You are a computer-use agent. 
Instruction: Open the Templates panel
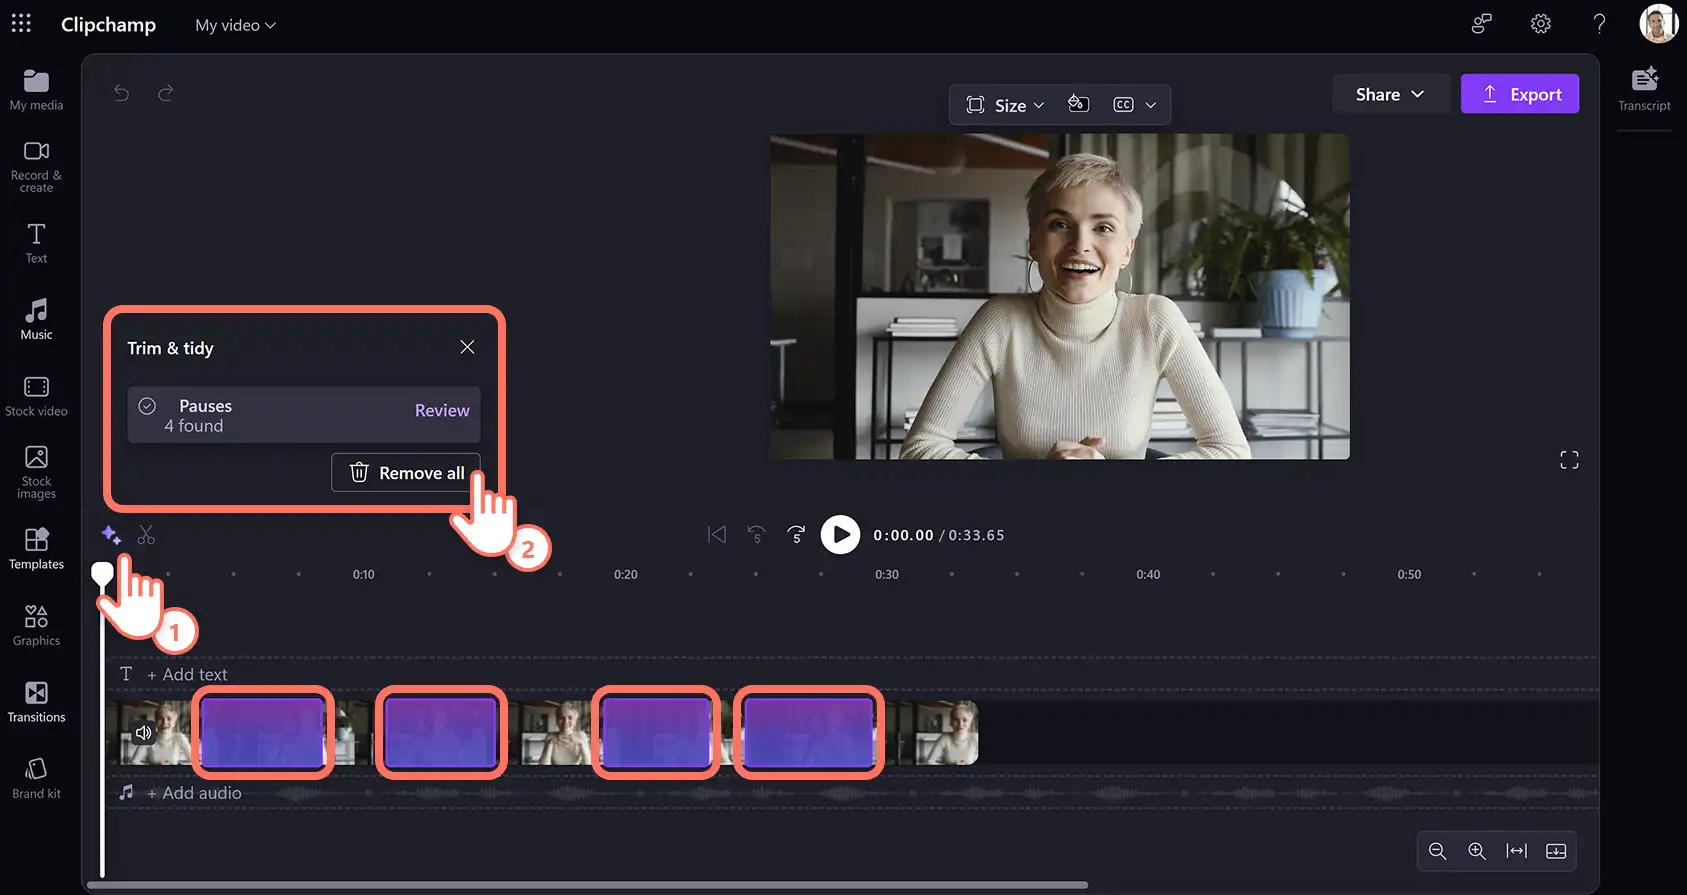pos(36,550)
